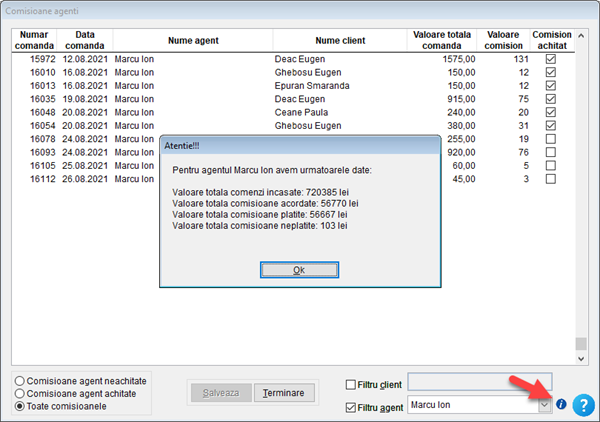Click the blue info icon
The height and width of the screenshot is (422, 600).
point(561,405)
